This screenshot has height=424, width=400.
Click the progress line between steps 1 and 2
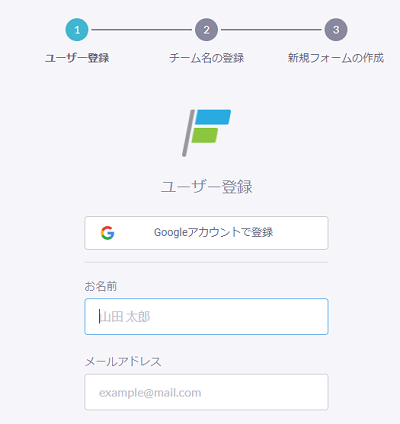pyautogui.click(x=142, y=30)
